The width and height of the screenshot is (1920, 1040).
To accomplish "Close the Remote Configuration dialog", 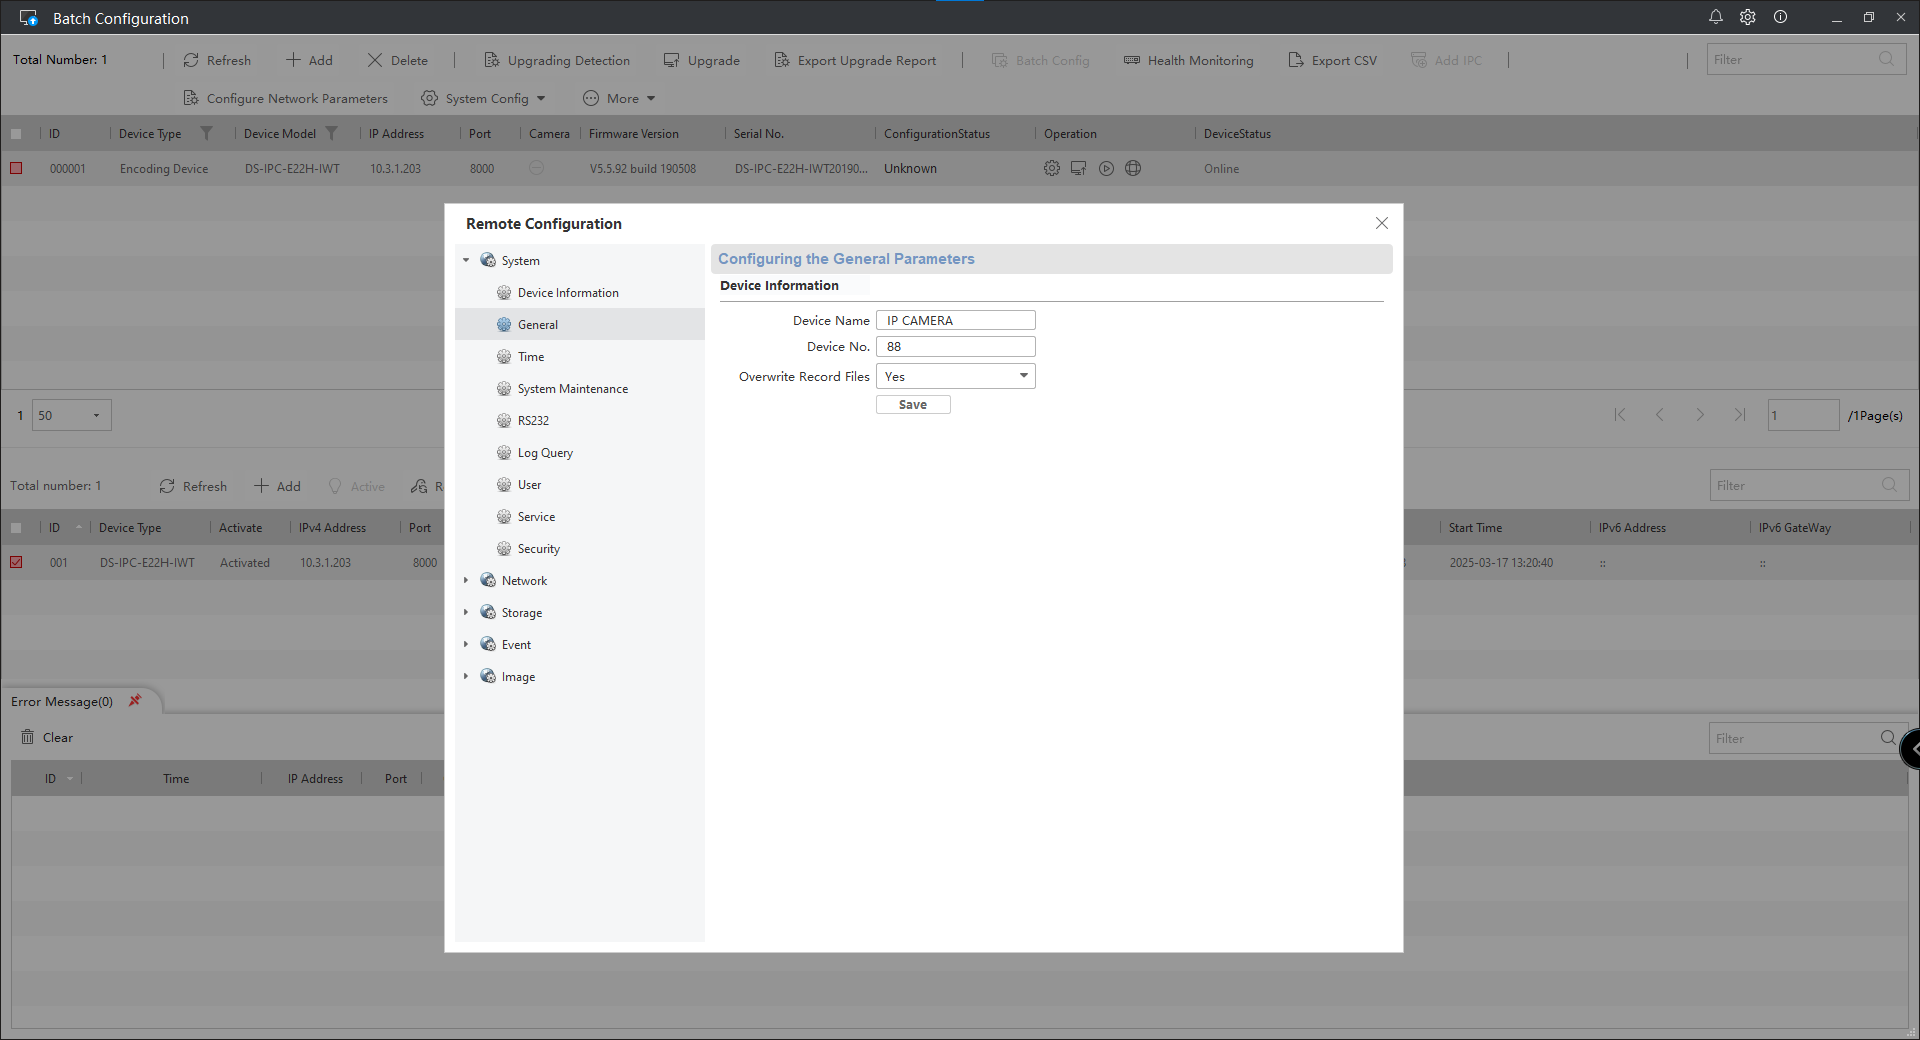I will point(1381,224).
